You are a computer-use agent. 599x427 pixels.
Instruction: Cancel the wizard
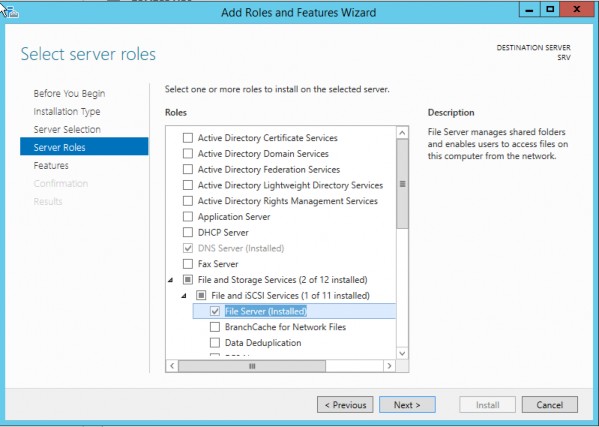point(550,405)
